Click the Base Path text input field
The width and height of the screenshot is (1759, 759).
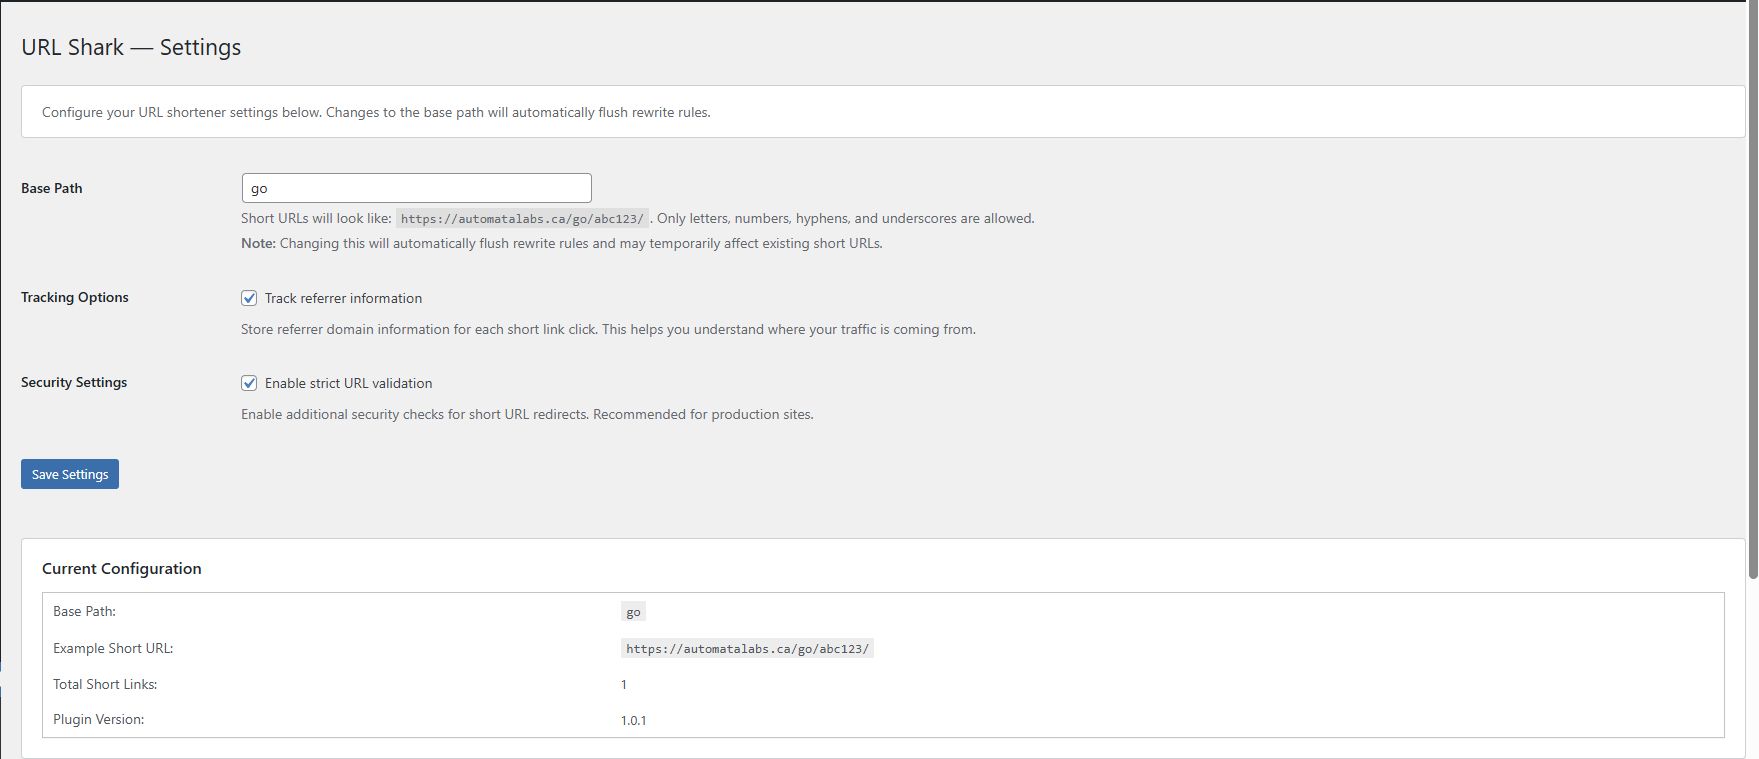(x=416, y=188)
